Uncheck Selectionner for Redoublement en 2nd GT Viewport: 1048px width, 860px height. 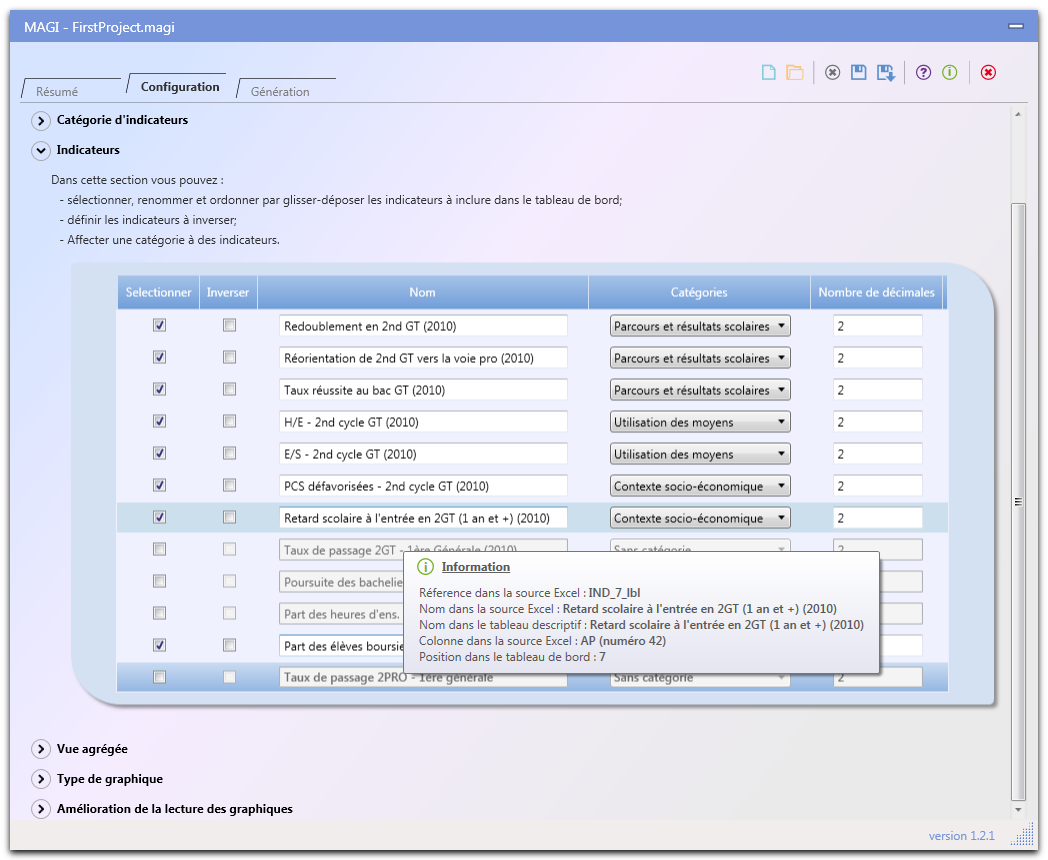point(160,326)
